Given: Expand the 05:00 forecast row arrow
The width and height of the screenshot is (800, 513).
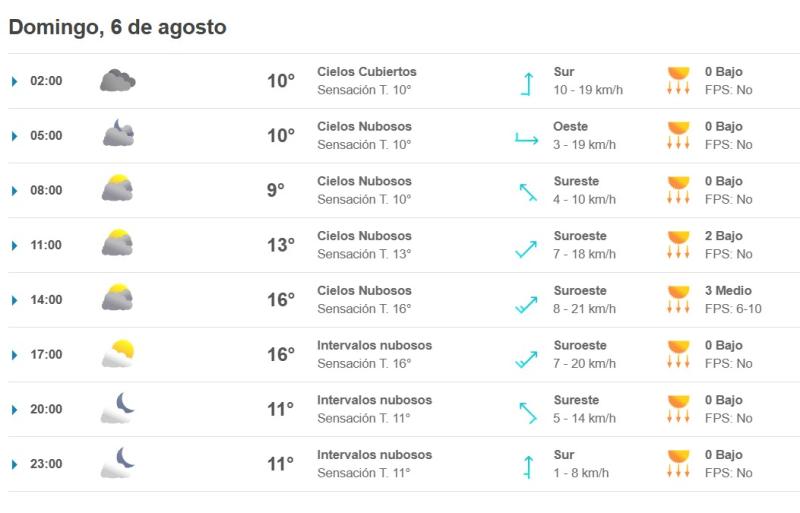Looking at the screenshot, I should point(14,136).
